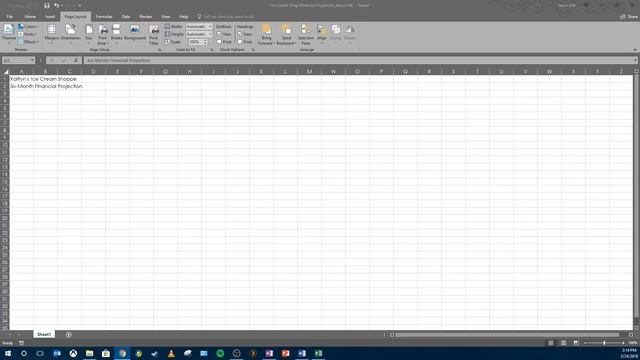Click the Share button
The image size is (640, 360).
click(x=629, y=17)
